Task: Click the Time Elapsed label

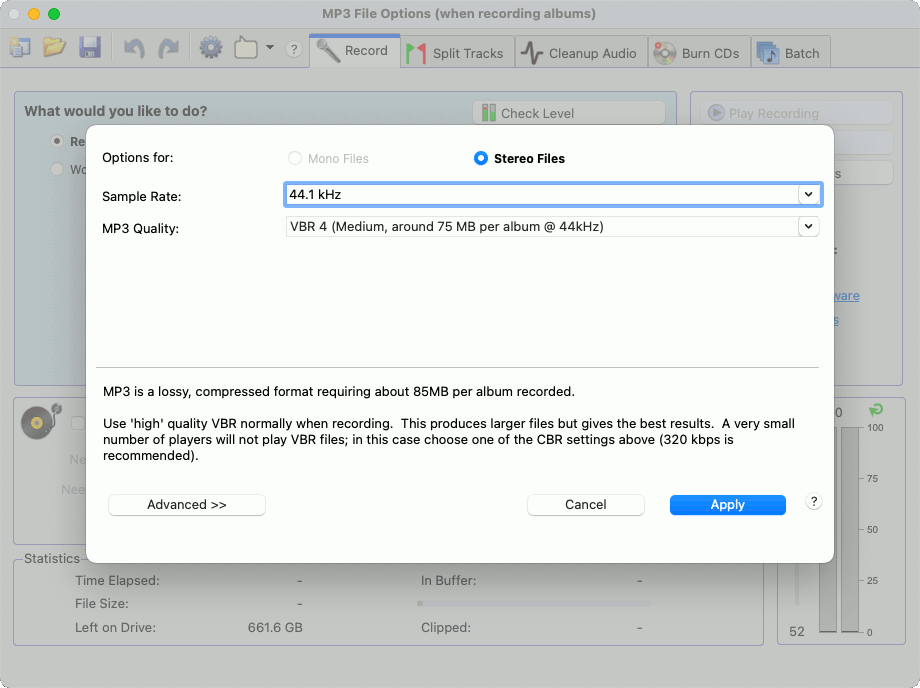Action: (117, 581)
